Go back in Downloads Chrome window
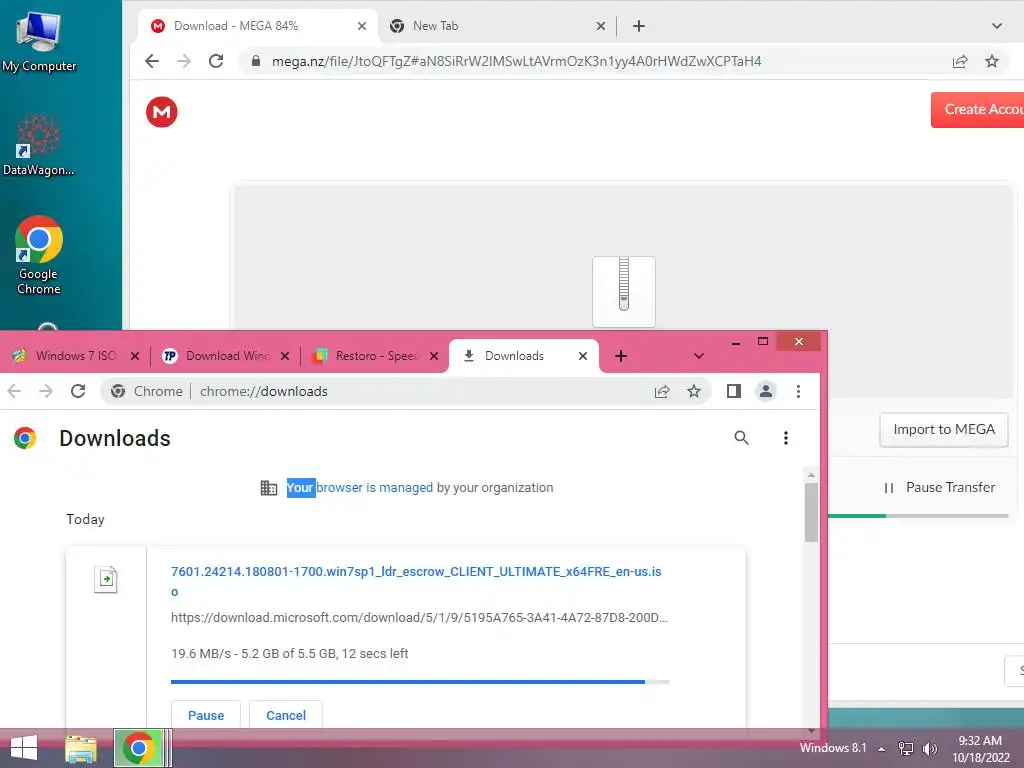 pos(14,391)
